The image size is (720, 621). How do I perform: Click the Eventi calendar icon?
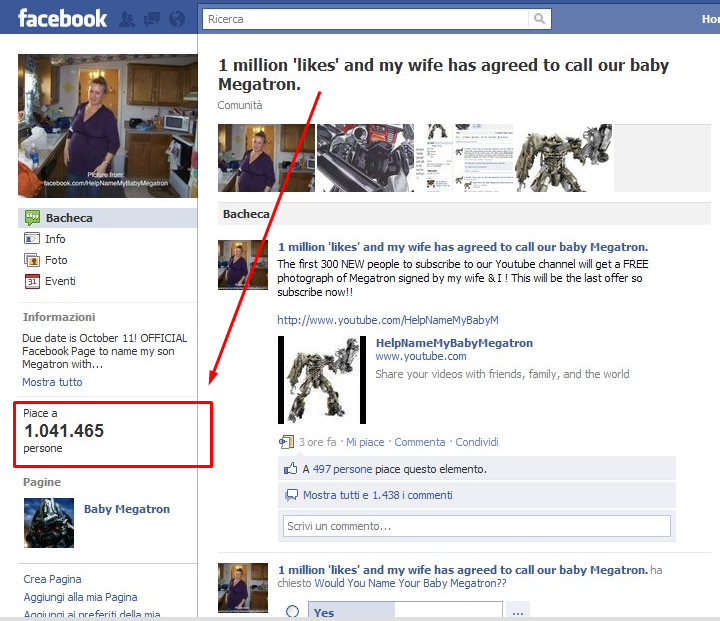pyautogui.click(x=32, y=281)
